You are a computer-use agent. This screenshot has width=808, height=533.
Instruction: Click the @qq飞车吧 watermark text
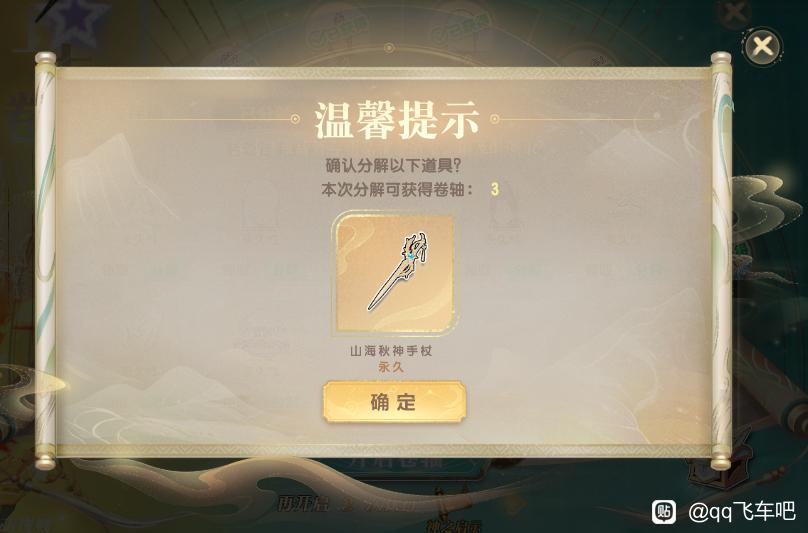click(x=741, y=511)
